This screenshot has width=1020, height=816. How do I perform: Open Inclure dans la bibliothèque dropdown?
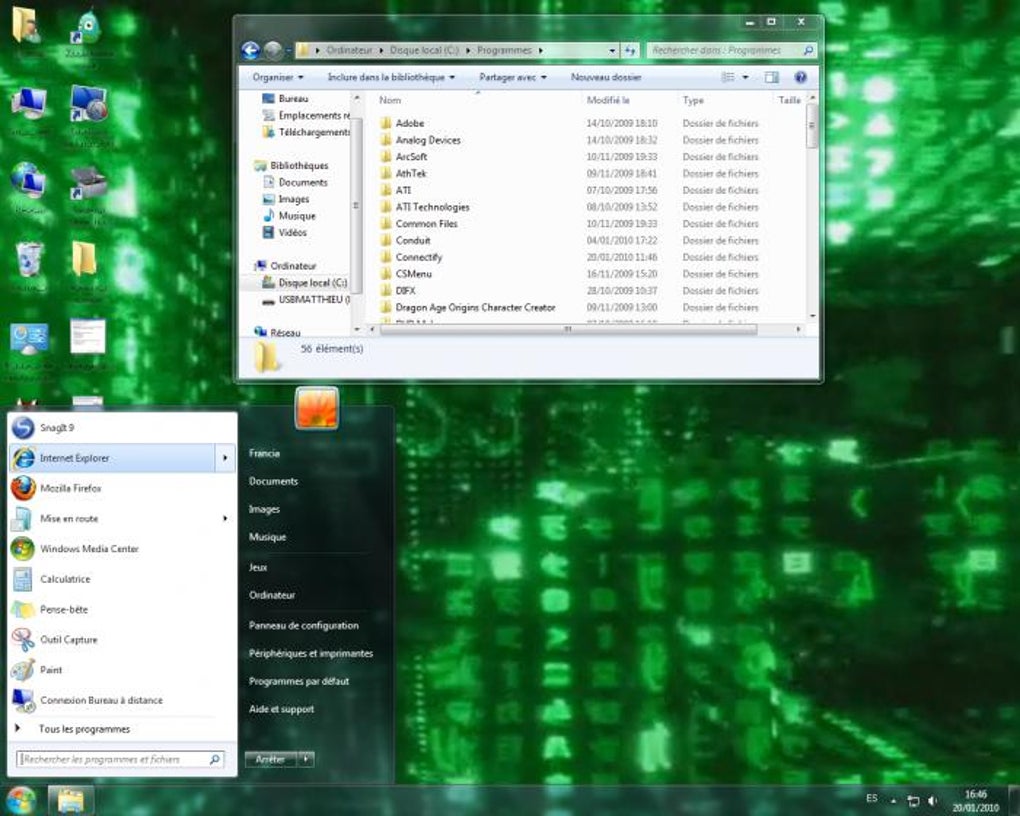391,77
